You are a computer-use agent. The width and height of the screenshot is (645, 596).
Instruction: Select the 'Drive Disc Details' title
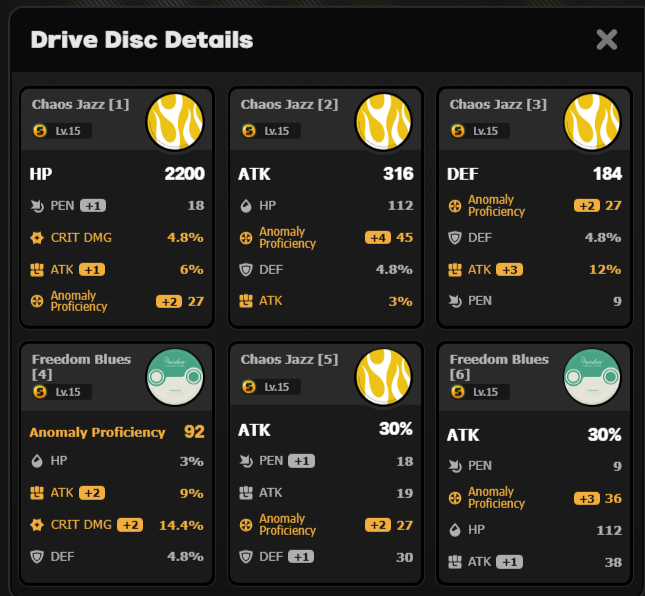click(142, 40)
